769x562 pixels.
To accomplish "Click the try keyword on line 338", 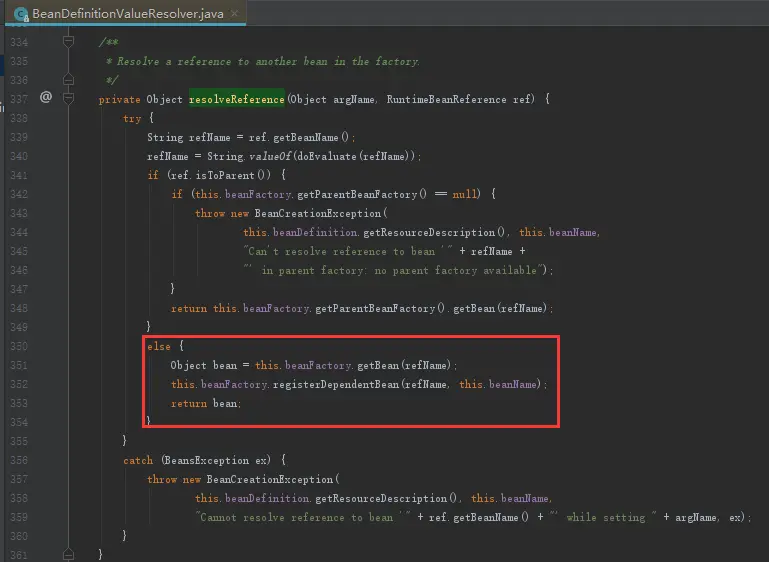I will click(x=132, y=118).
